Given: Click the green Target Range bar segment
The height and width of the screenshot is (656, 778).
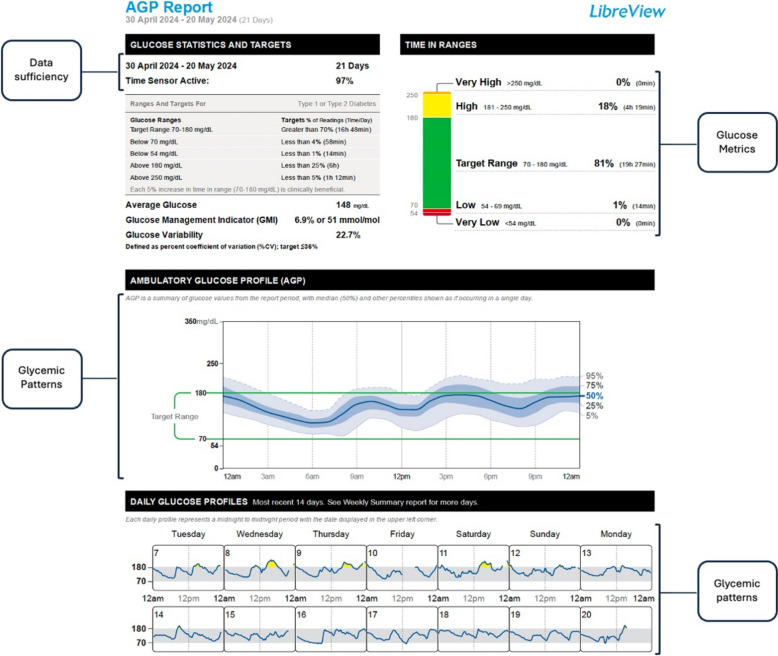Looking at the screenshot, I should pyautogui.click(x=437, y=163).
